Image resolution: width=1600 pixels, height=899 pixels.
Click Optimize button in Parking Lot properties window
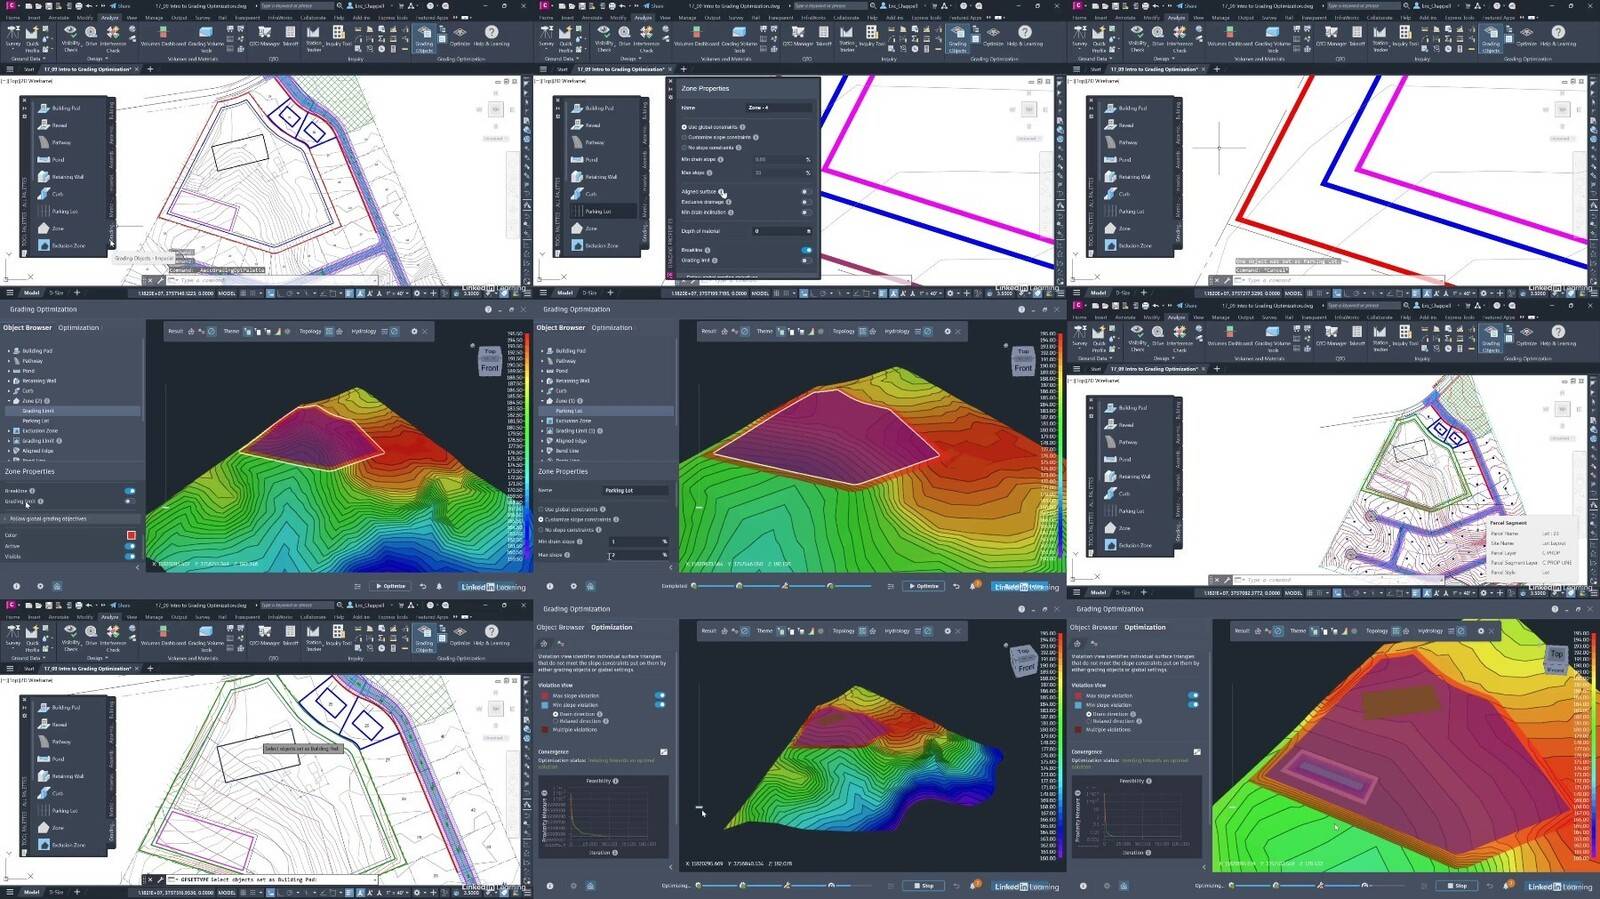coord(923,586)
